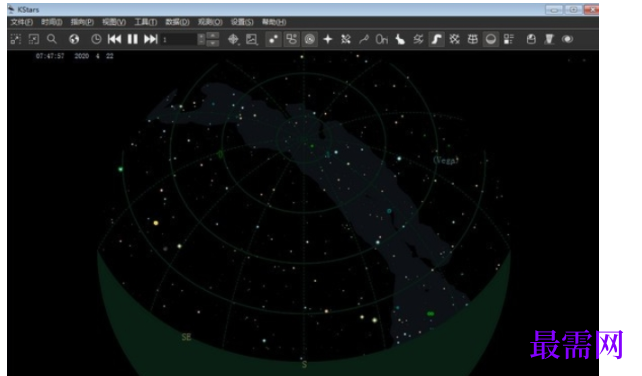Decrease time step with down arrow
The height and width of the screenshot is (376, 642).
(212, 43)
